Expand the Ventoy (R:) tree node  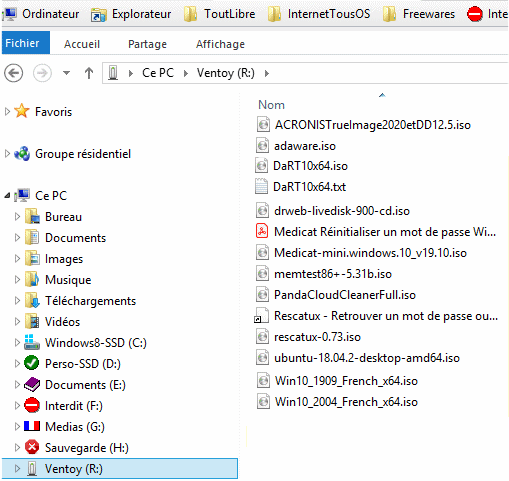(x=17, y=469)
